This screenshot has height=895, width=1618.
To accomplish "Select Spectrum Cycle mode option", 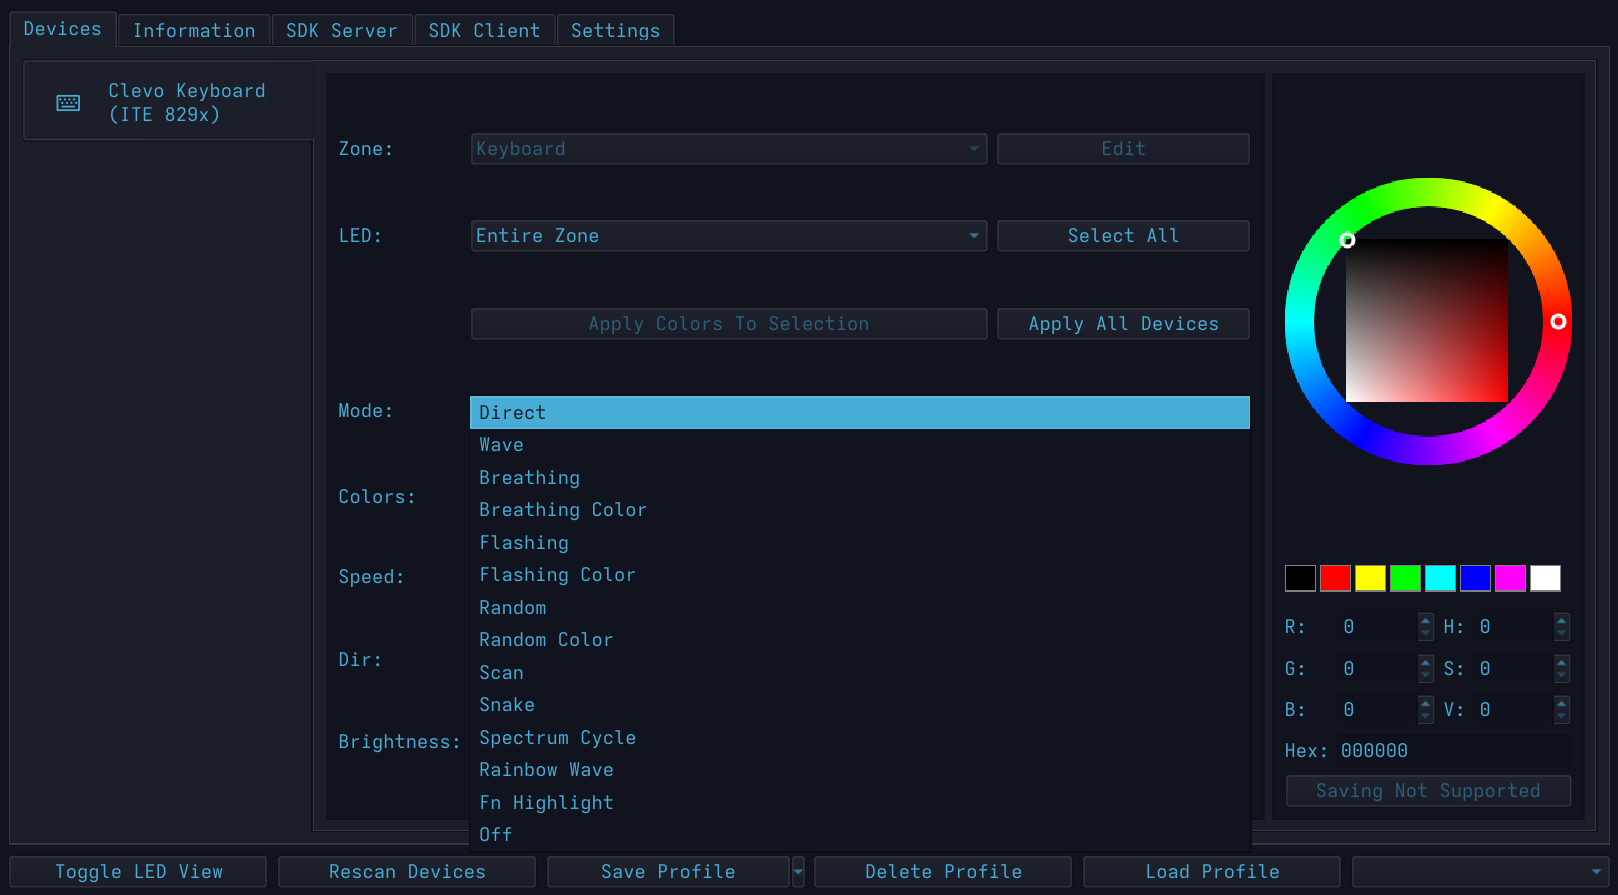I will pos(557,738).
